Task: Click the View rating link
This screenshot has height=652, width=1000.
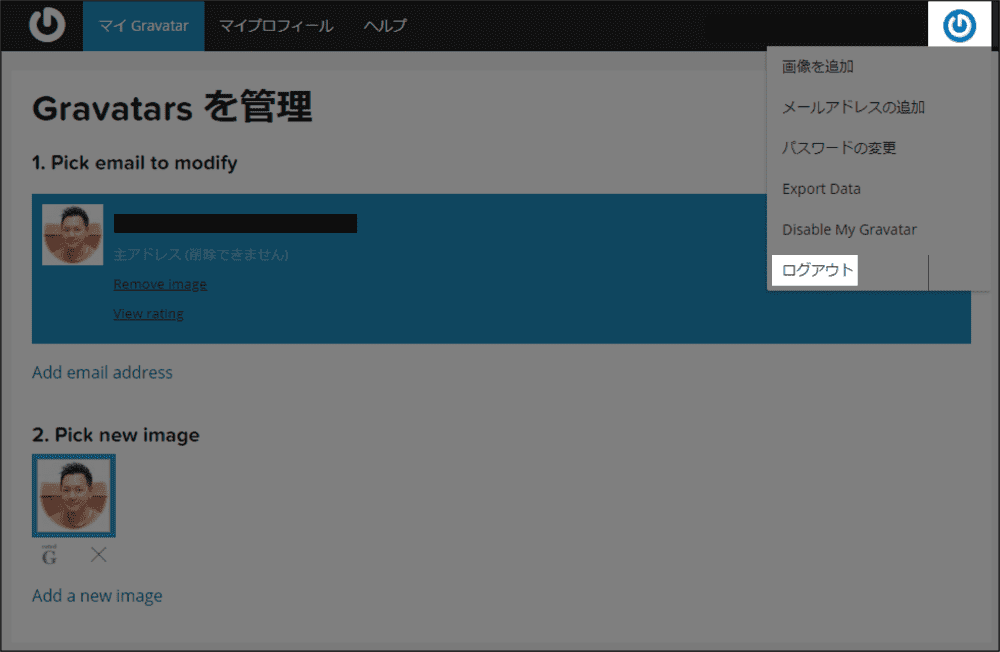Action: [x=149, y=313]
